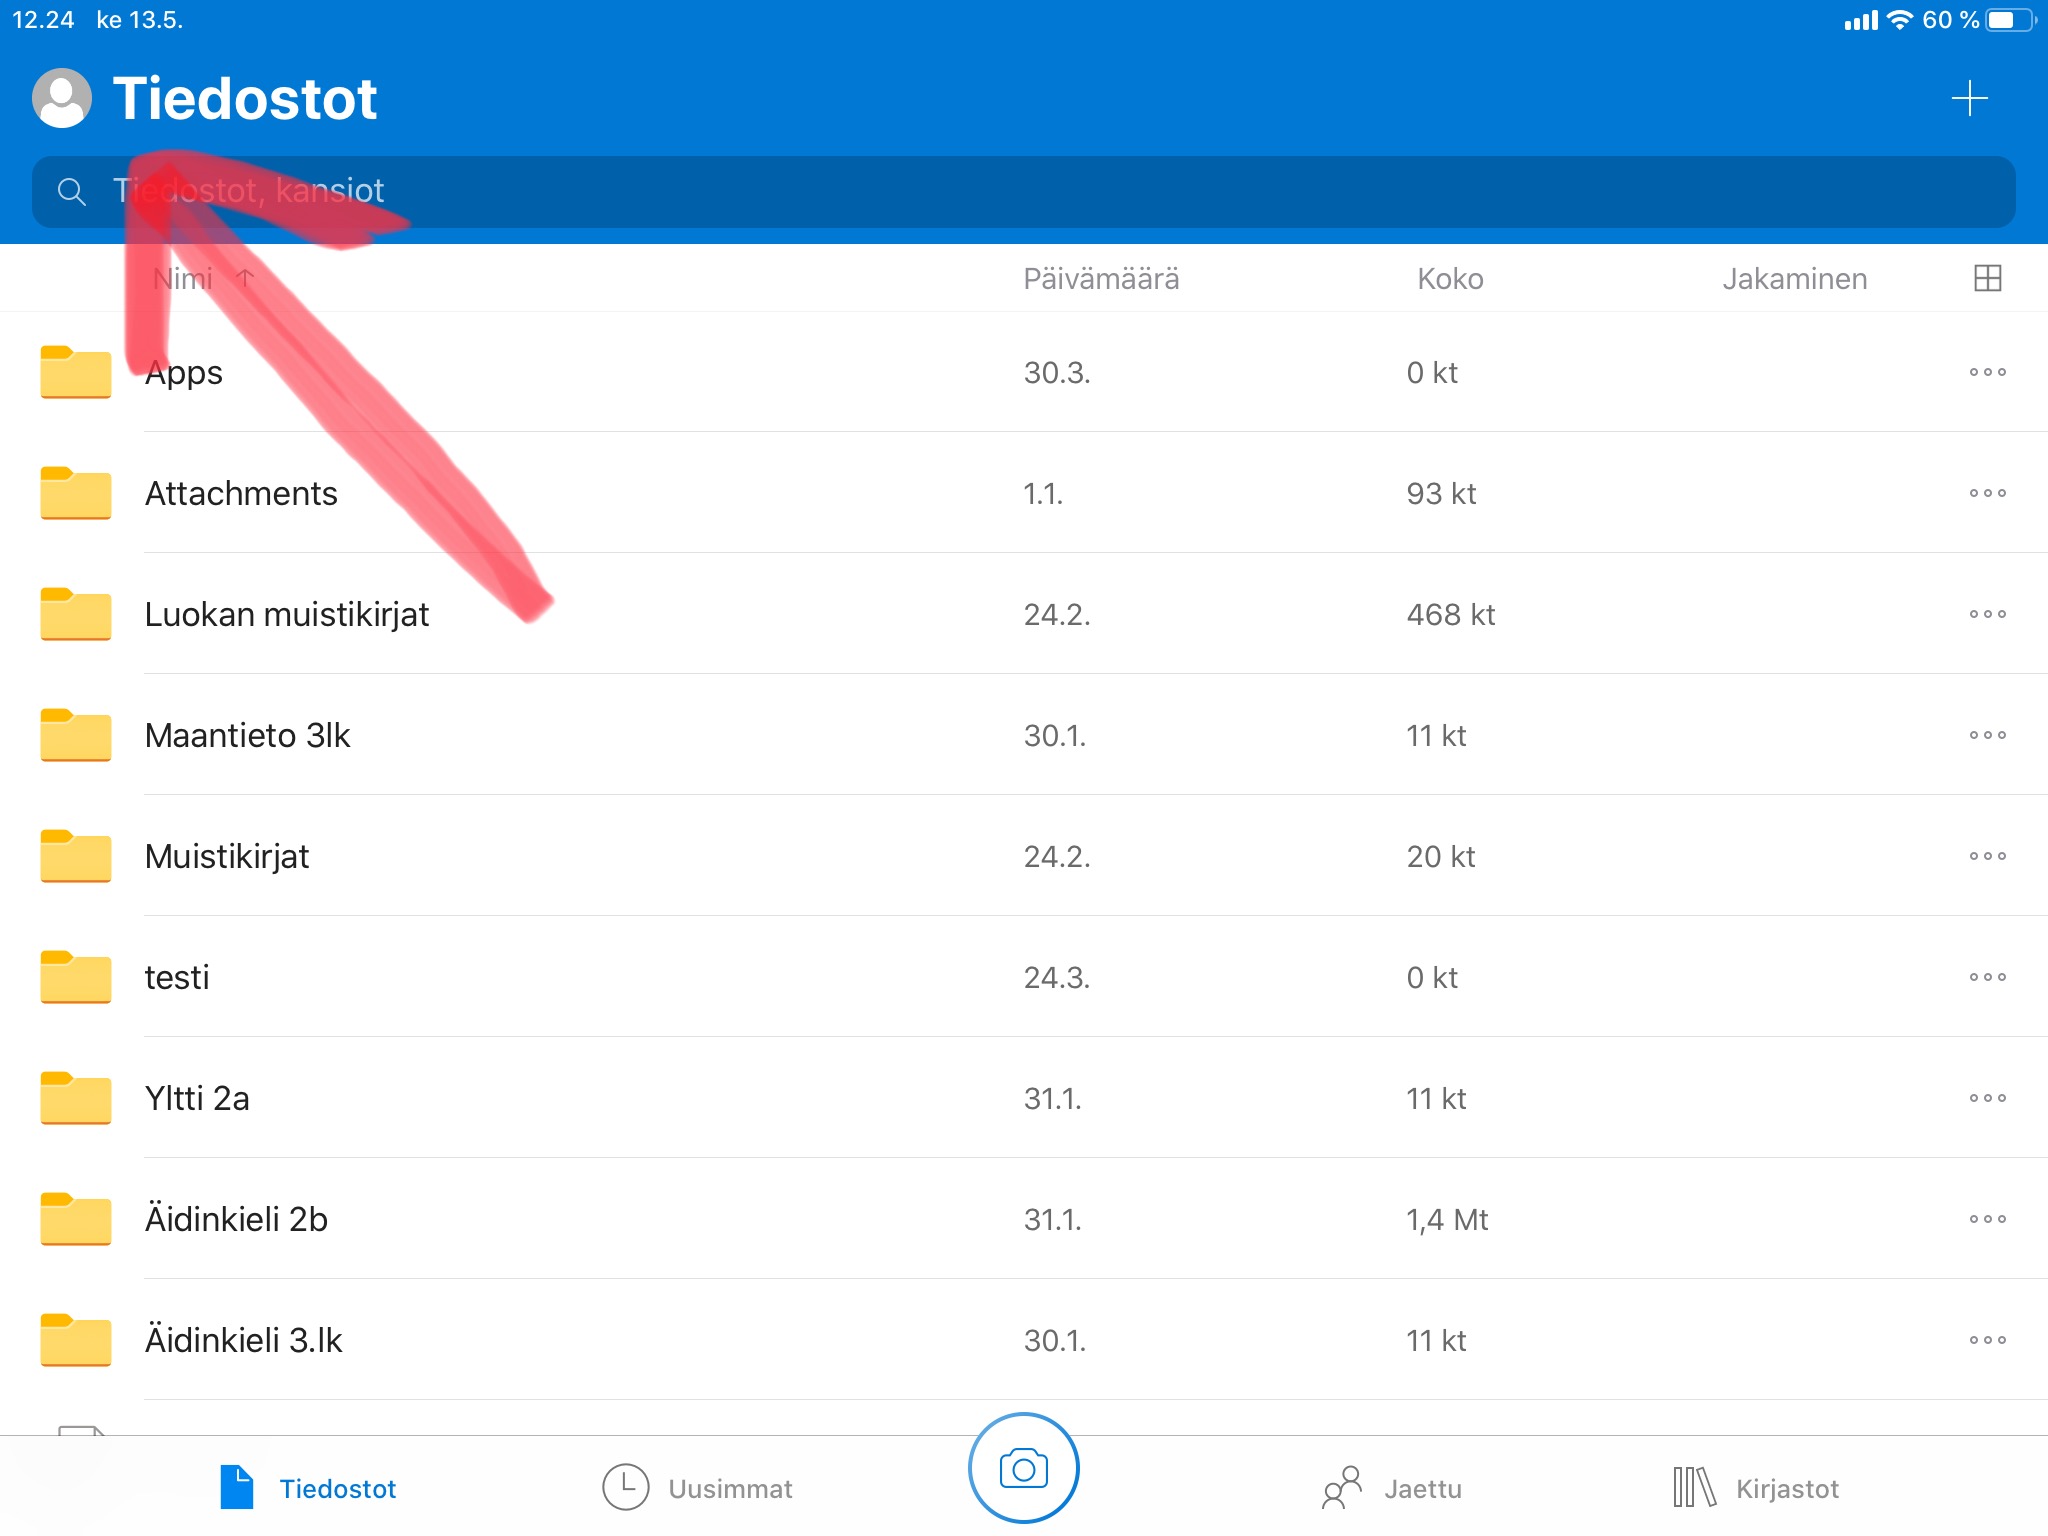2048x1536 pixels.
Task: Open the Apps folder icon
Action: [x=76, y=372]
